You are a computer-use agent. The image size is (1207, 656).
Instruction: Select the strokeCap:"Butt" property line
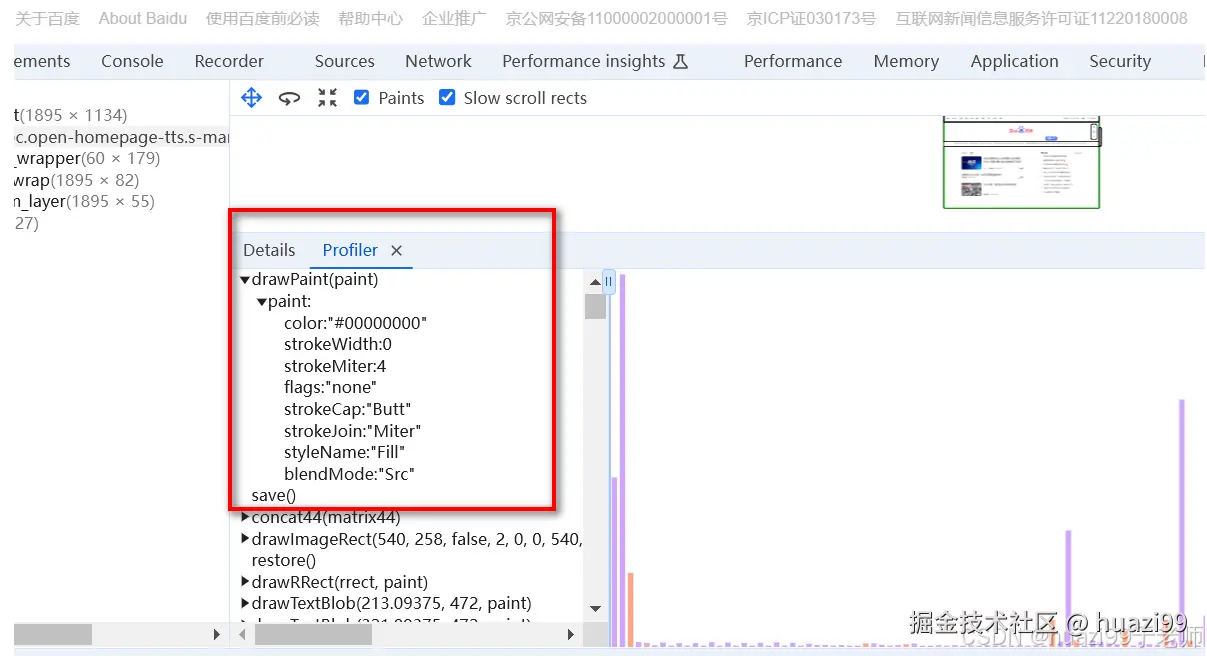(x=348, y=409)
